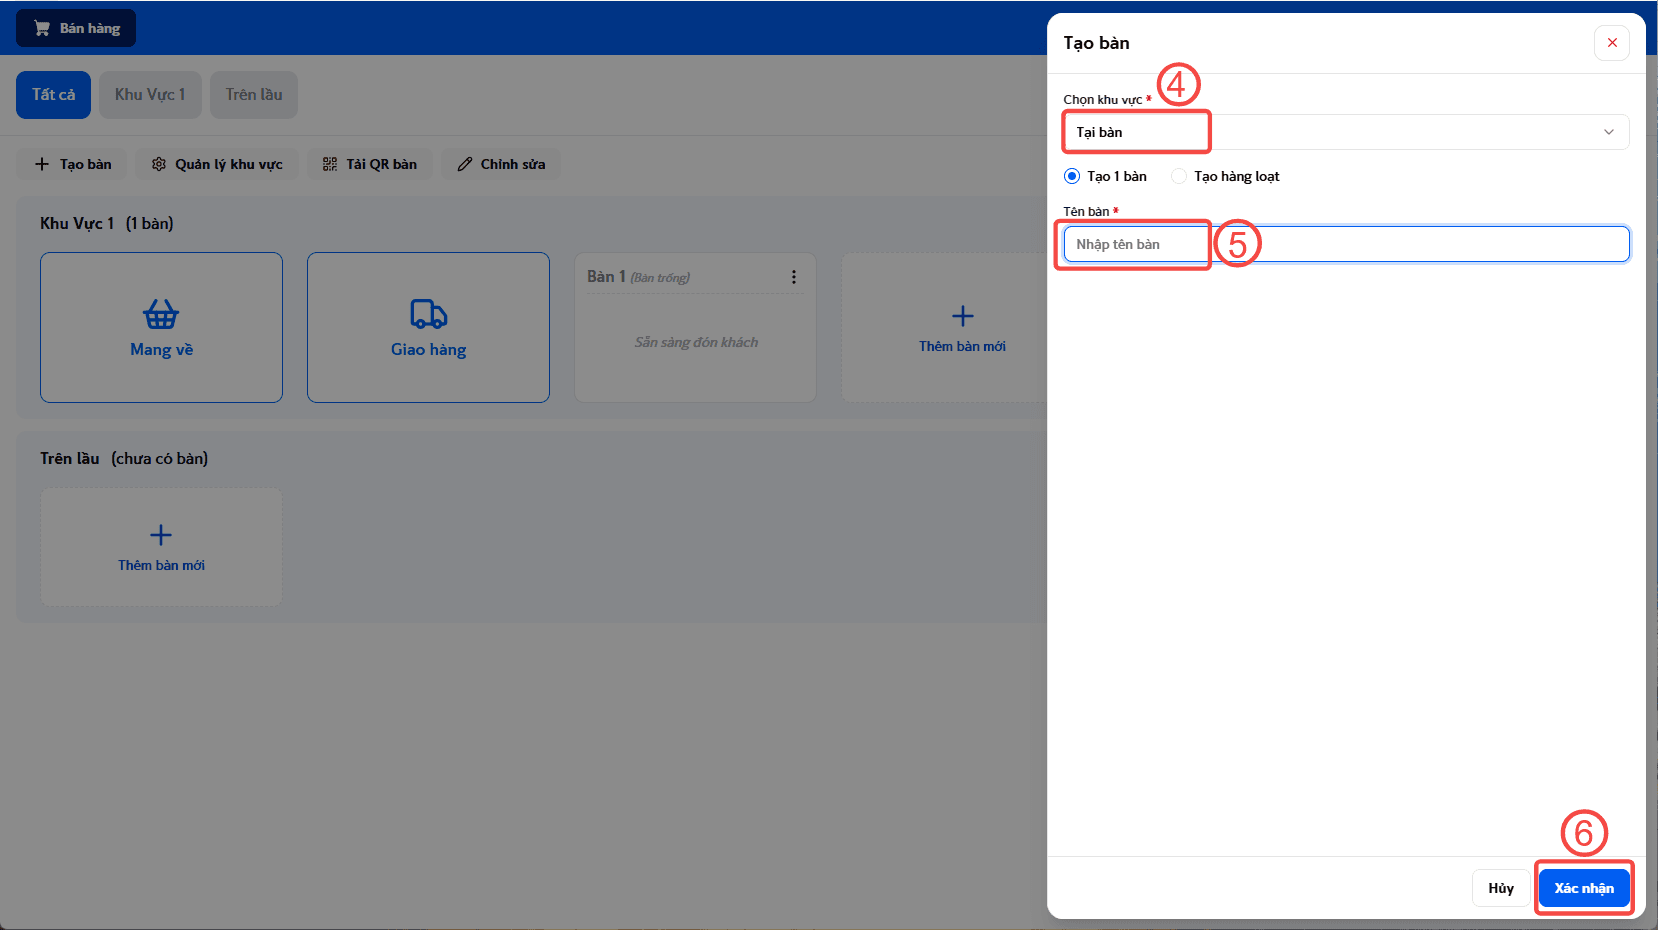This screenshot has width=1658, height=930.
Task: Click the Quản lý khu vực label
Action: click(229, 164)
